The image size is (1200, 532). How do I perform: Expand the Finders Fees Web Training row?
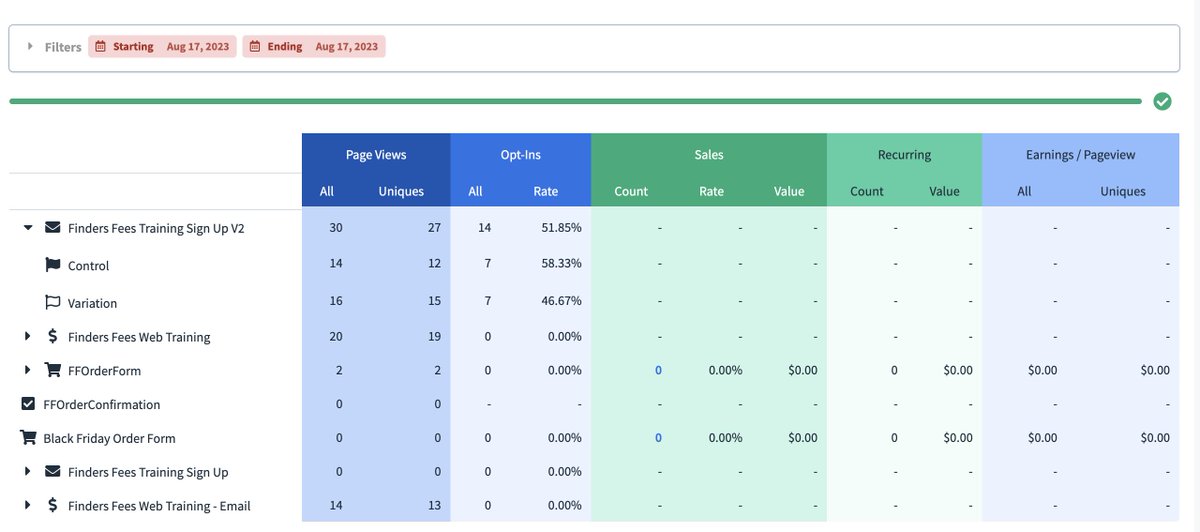[x=28, y=337]
